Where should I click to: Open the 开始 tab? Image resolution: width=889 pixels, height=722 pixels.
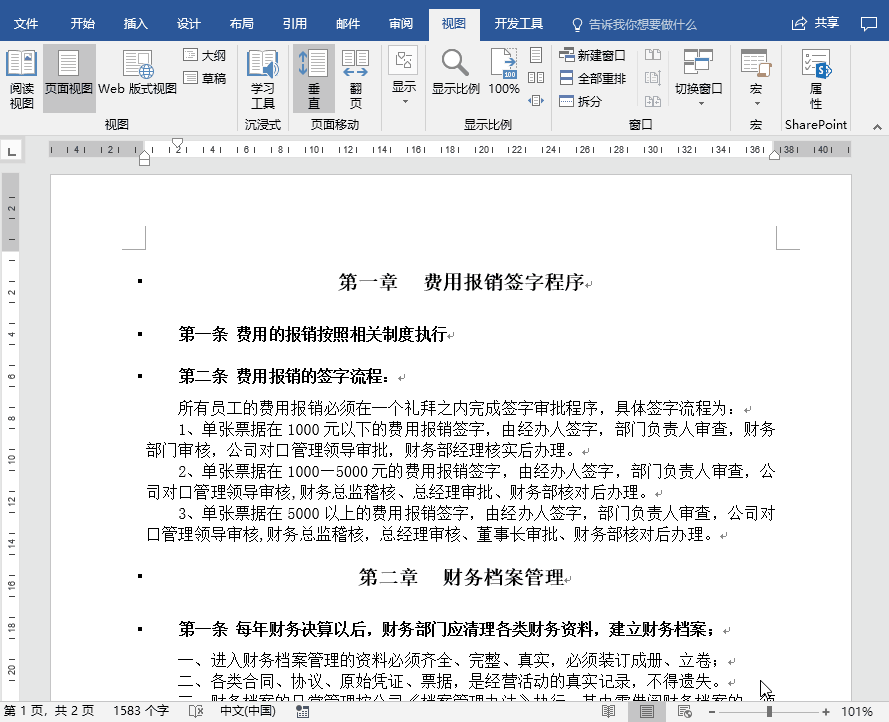[x=82, y=24]
